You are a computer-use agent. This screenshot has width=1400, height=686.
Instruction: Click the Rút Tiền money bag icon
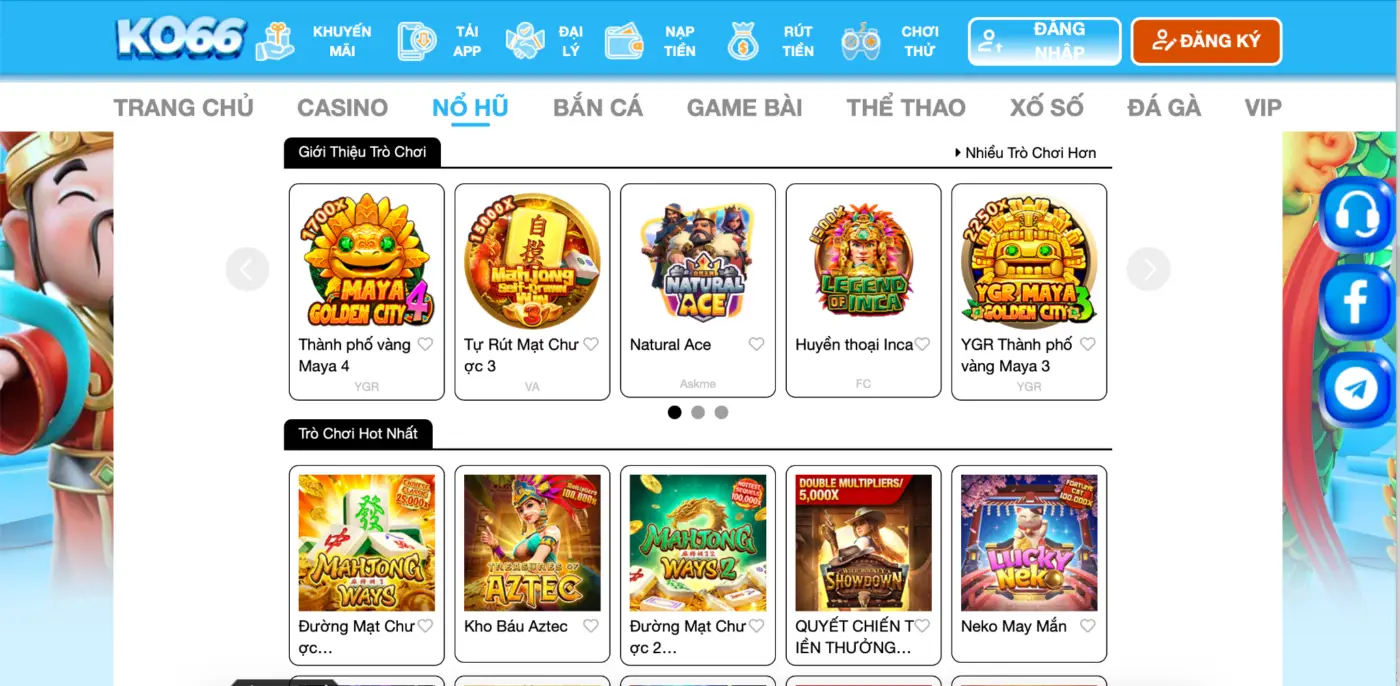click(743, 41)
